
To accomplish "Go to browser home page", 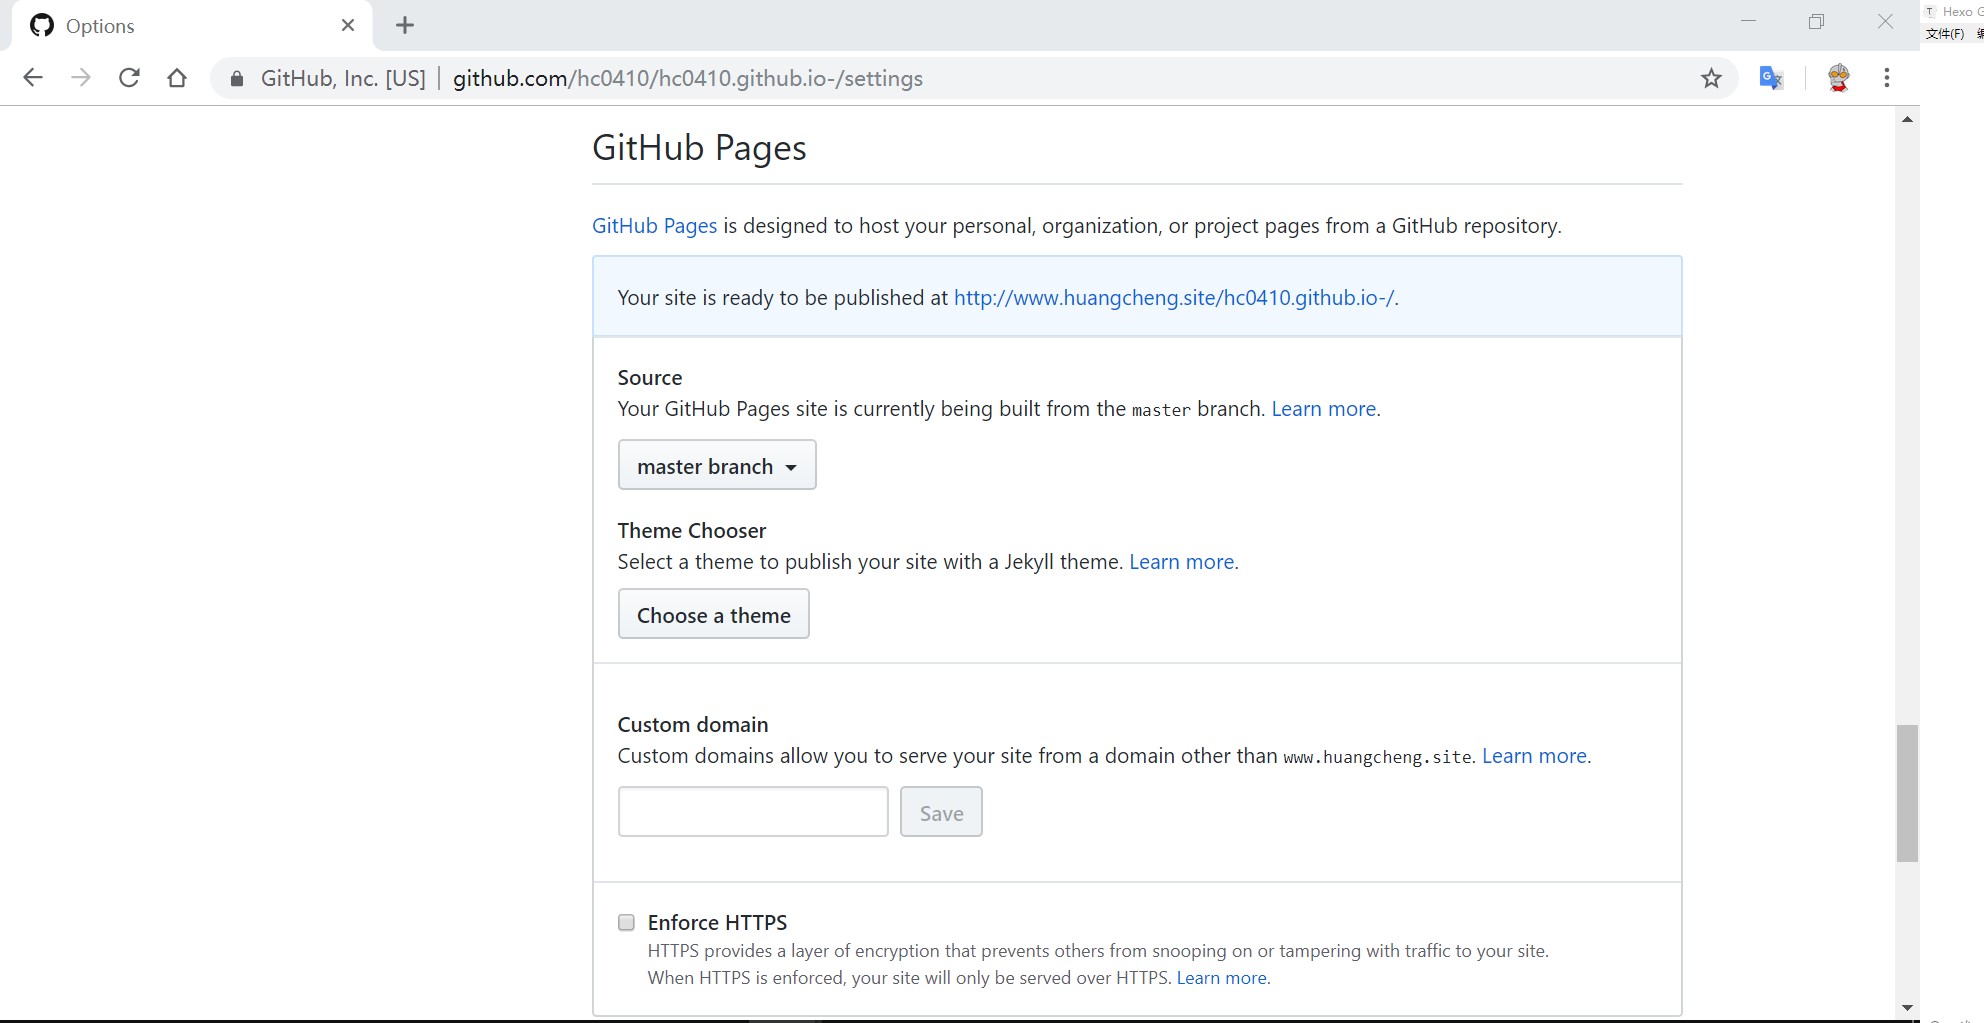I will tap(177, 78).
